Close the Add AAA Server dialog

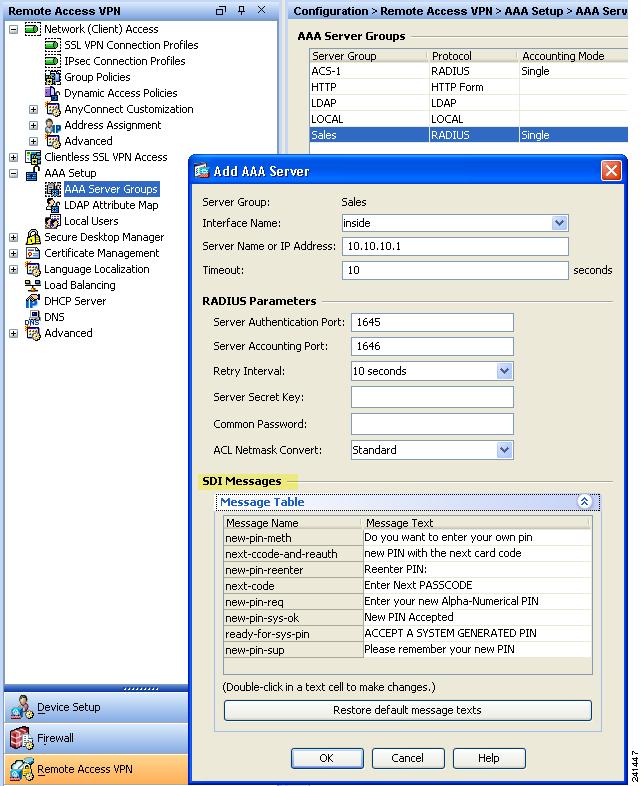(x=611, y=171)
